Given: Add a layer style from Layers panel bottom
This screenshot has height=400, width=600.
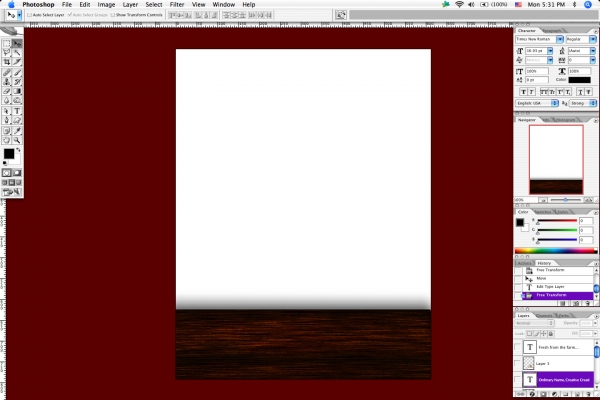Looking at the screenshot, I should [532, 394].
